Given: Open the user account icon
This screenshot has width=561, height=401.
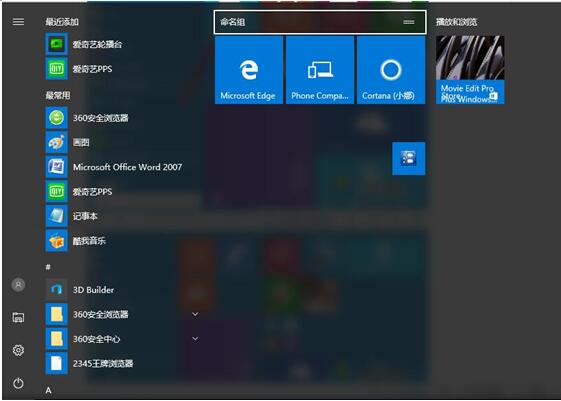Looking at the screenshot, I should click(x=18, y=285).
